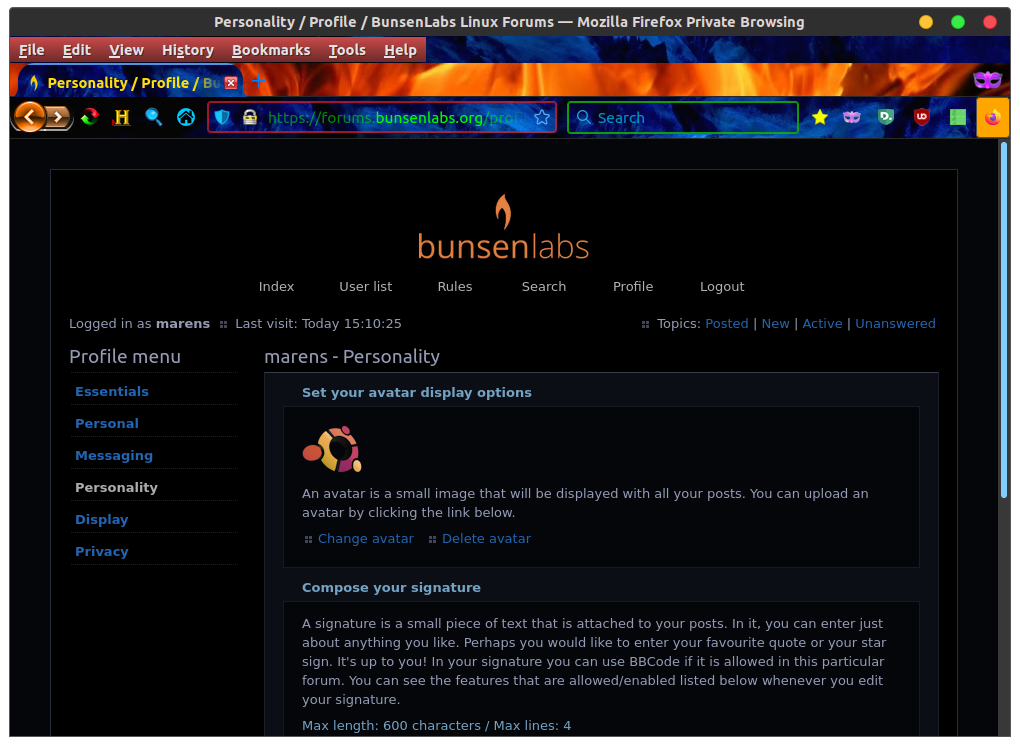Click the 'Compose your signature' heading
The height and width of the screenshot is (746, 1020).
(391, 588)
